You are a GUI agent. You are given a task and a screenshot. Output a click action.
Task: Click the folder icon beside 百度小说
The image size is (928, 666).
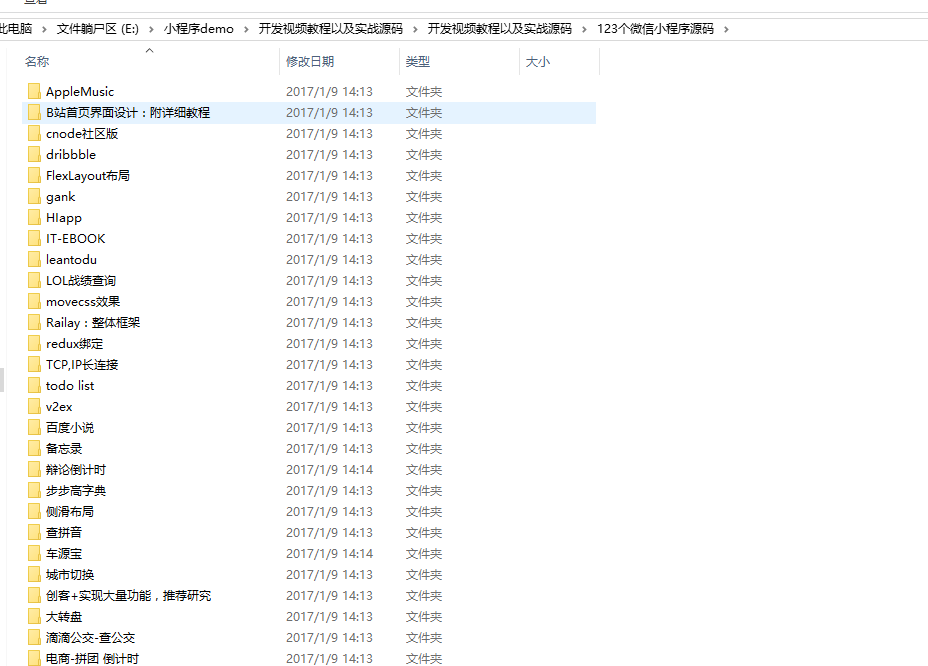[x=34, y=427]
